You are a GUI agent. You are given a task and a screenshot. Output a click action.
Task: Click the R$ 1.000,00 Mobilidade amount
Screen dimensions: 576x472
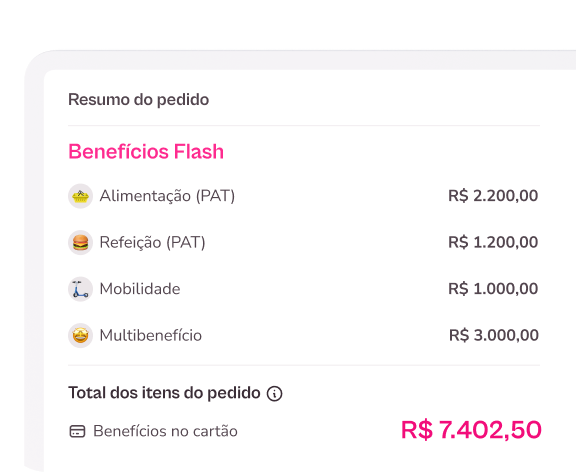click(493, 289)
